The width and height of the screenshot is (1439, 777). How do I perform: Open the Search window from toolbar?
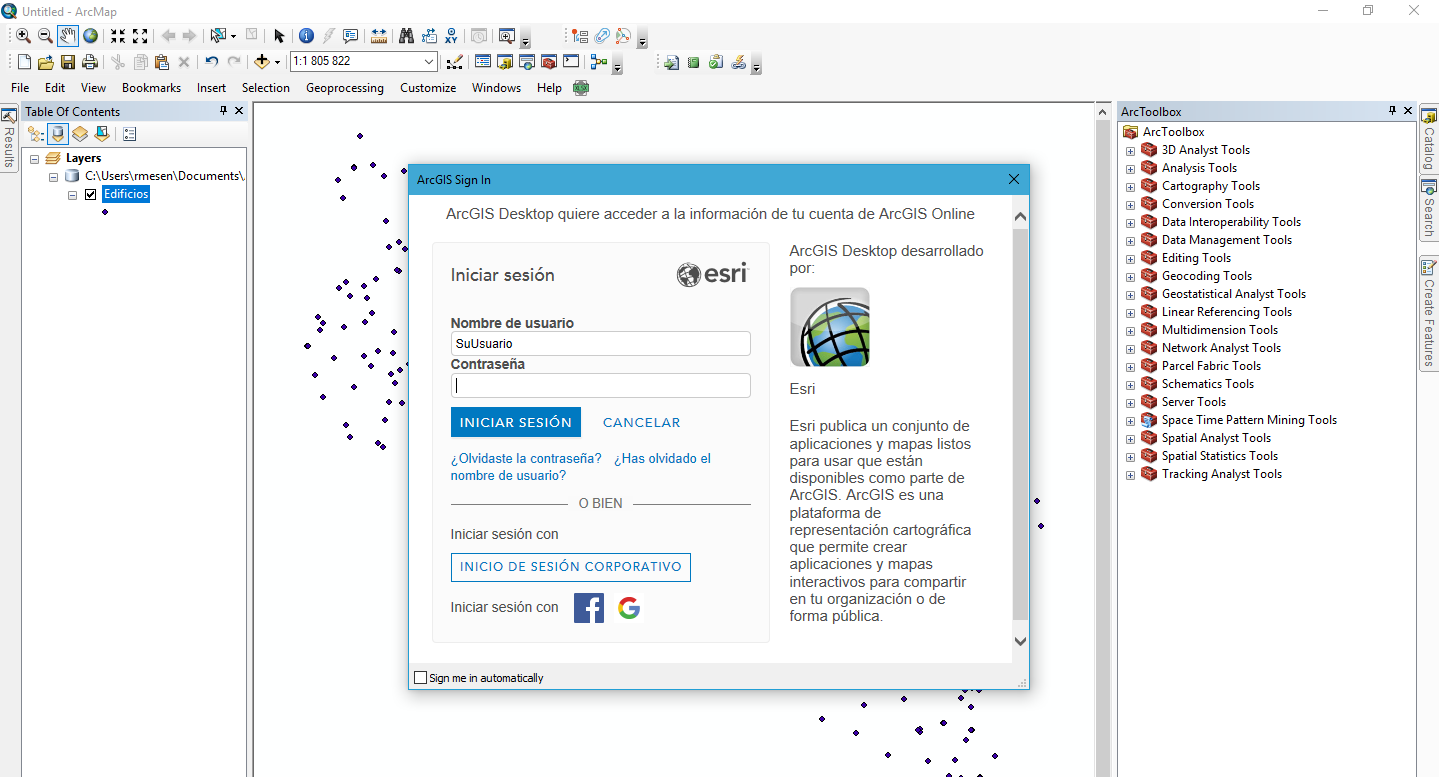point(526,62)
